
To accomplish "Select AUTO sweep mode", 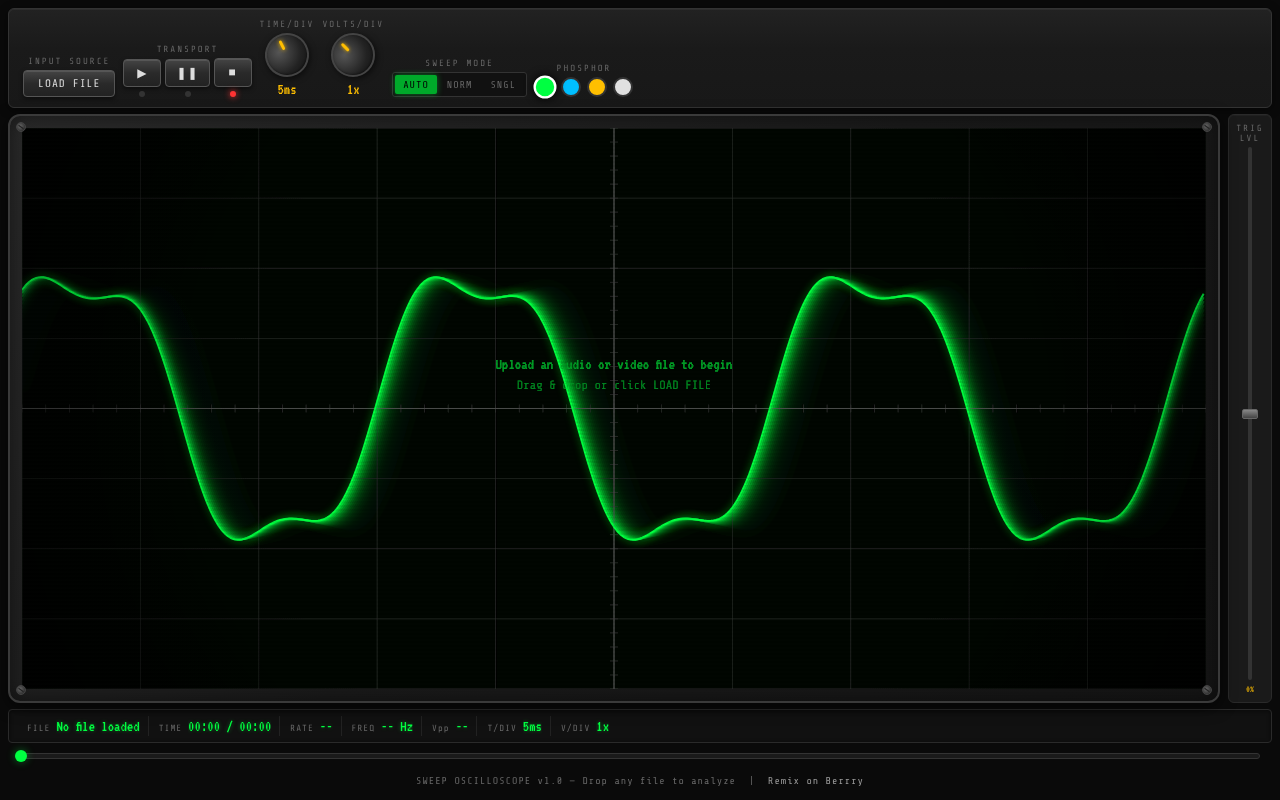I will (416, 85).
